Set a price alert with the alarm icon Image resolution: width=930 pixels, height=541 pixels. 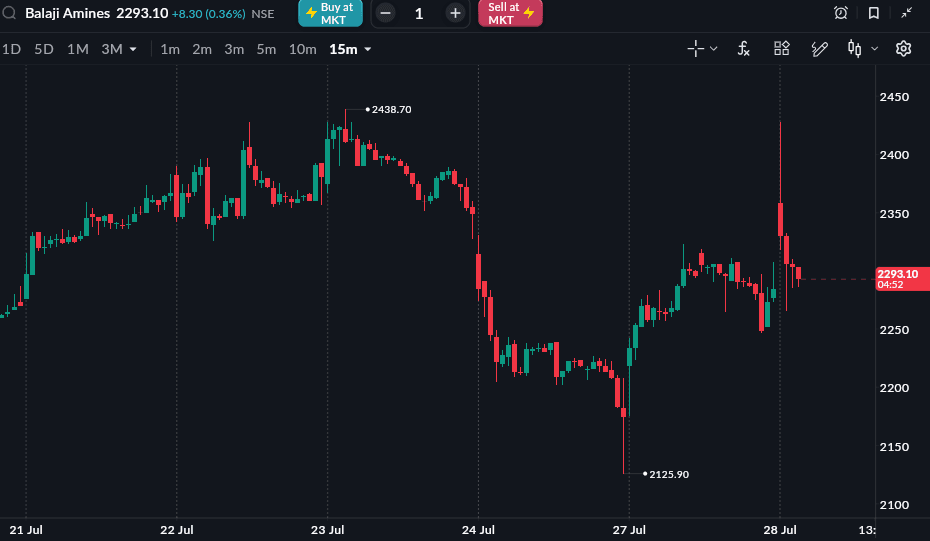coord(840,12)
